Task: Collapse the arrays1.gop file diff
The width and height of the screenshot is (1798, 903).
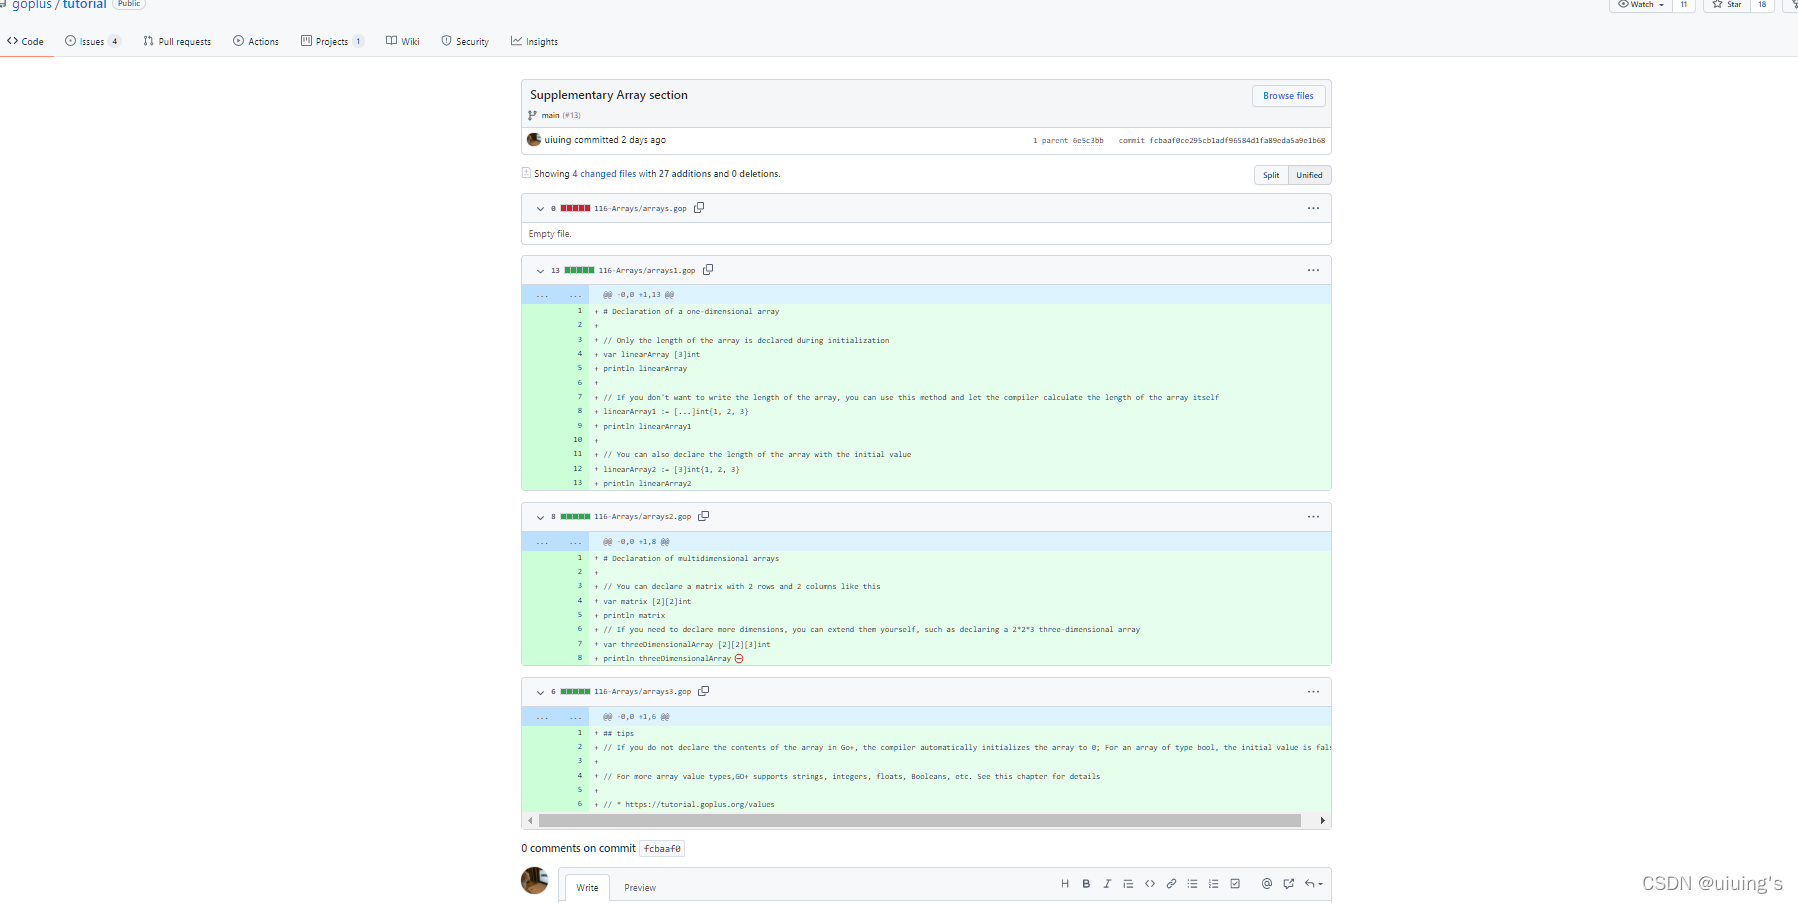Action: [x=540, y=271]
